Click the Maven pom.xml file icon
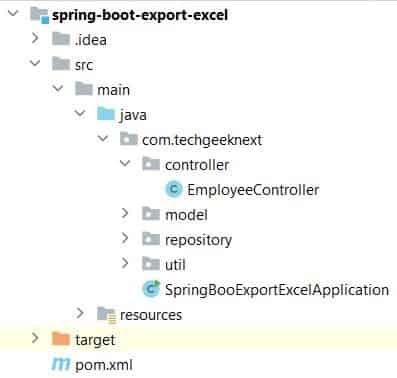Viewport: 397px width, 378px height. pyautogui.click(x=61, y=365)
